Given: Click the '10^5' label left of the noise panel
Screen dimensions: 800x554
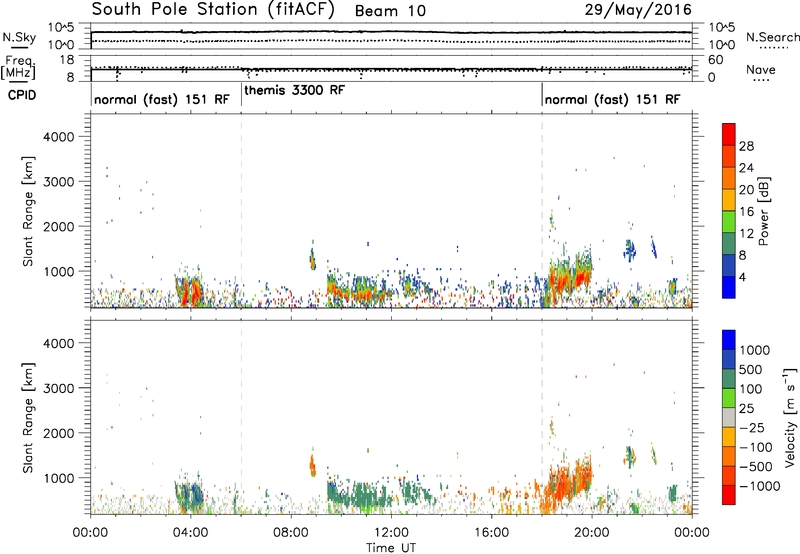Looking at the screenshot, I should coord(61,28).
